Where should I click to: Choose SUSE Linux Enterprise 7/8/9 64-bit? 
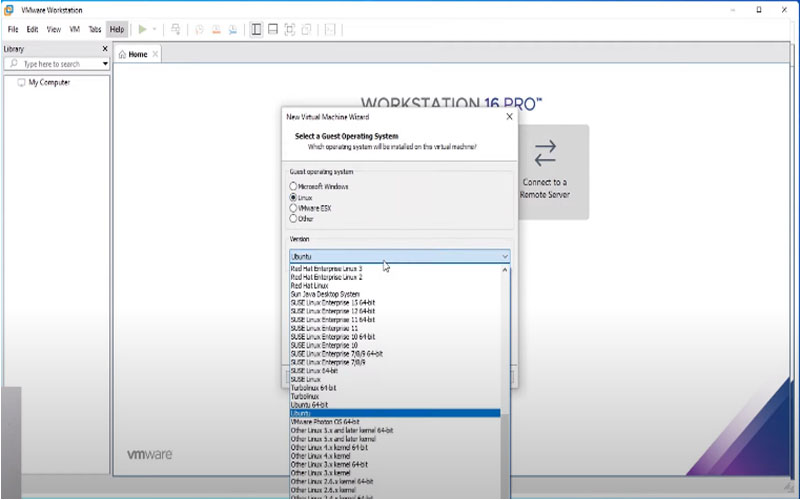coord(395,354)
